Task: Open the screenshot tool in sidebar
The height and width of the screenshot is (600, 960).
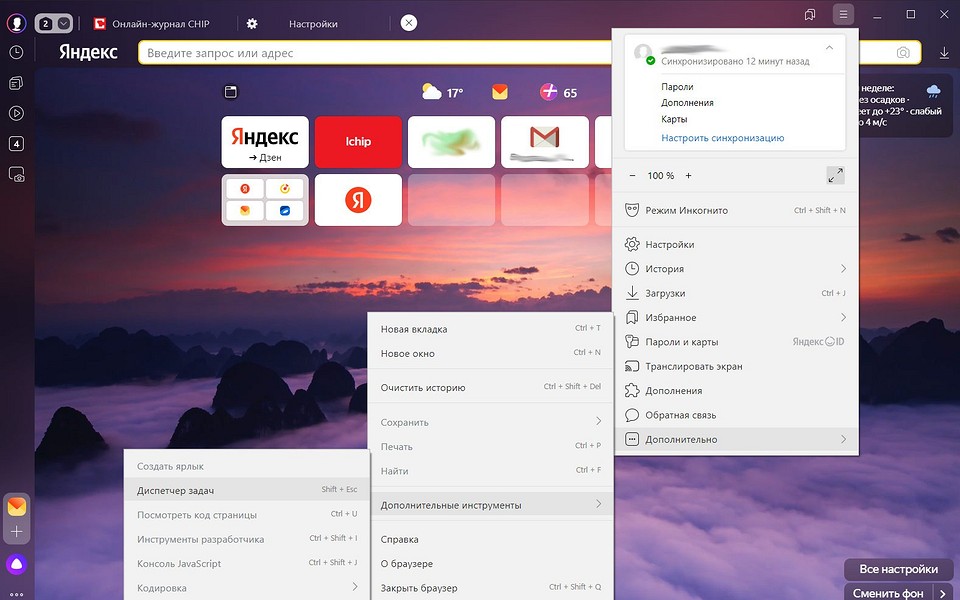Action: pos(16,174)
